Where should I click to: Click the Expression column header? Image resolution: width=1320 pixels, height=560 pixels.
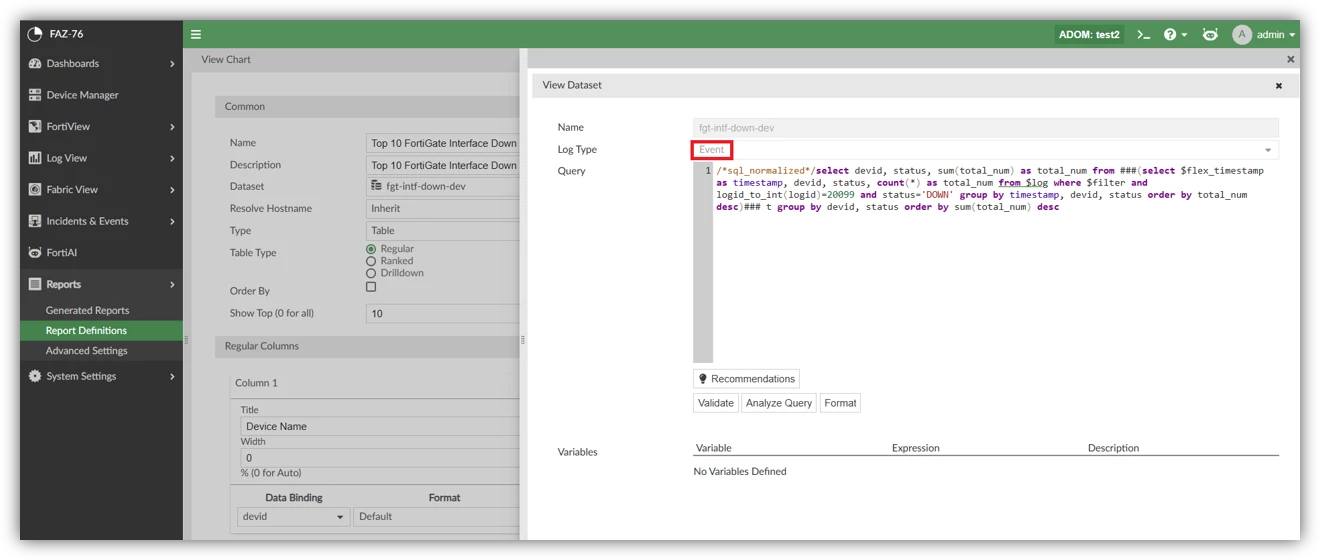915,448
